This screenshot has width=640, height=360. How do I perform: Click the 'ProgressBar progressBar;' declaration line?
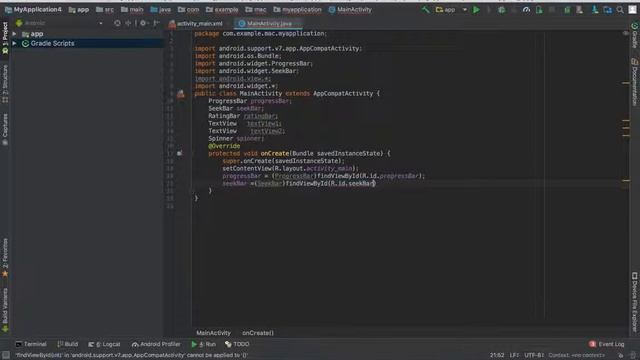click(x=250, y=101)
